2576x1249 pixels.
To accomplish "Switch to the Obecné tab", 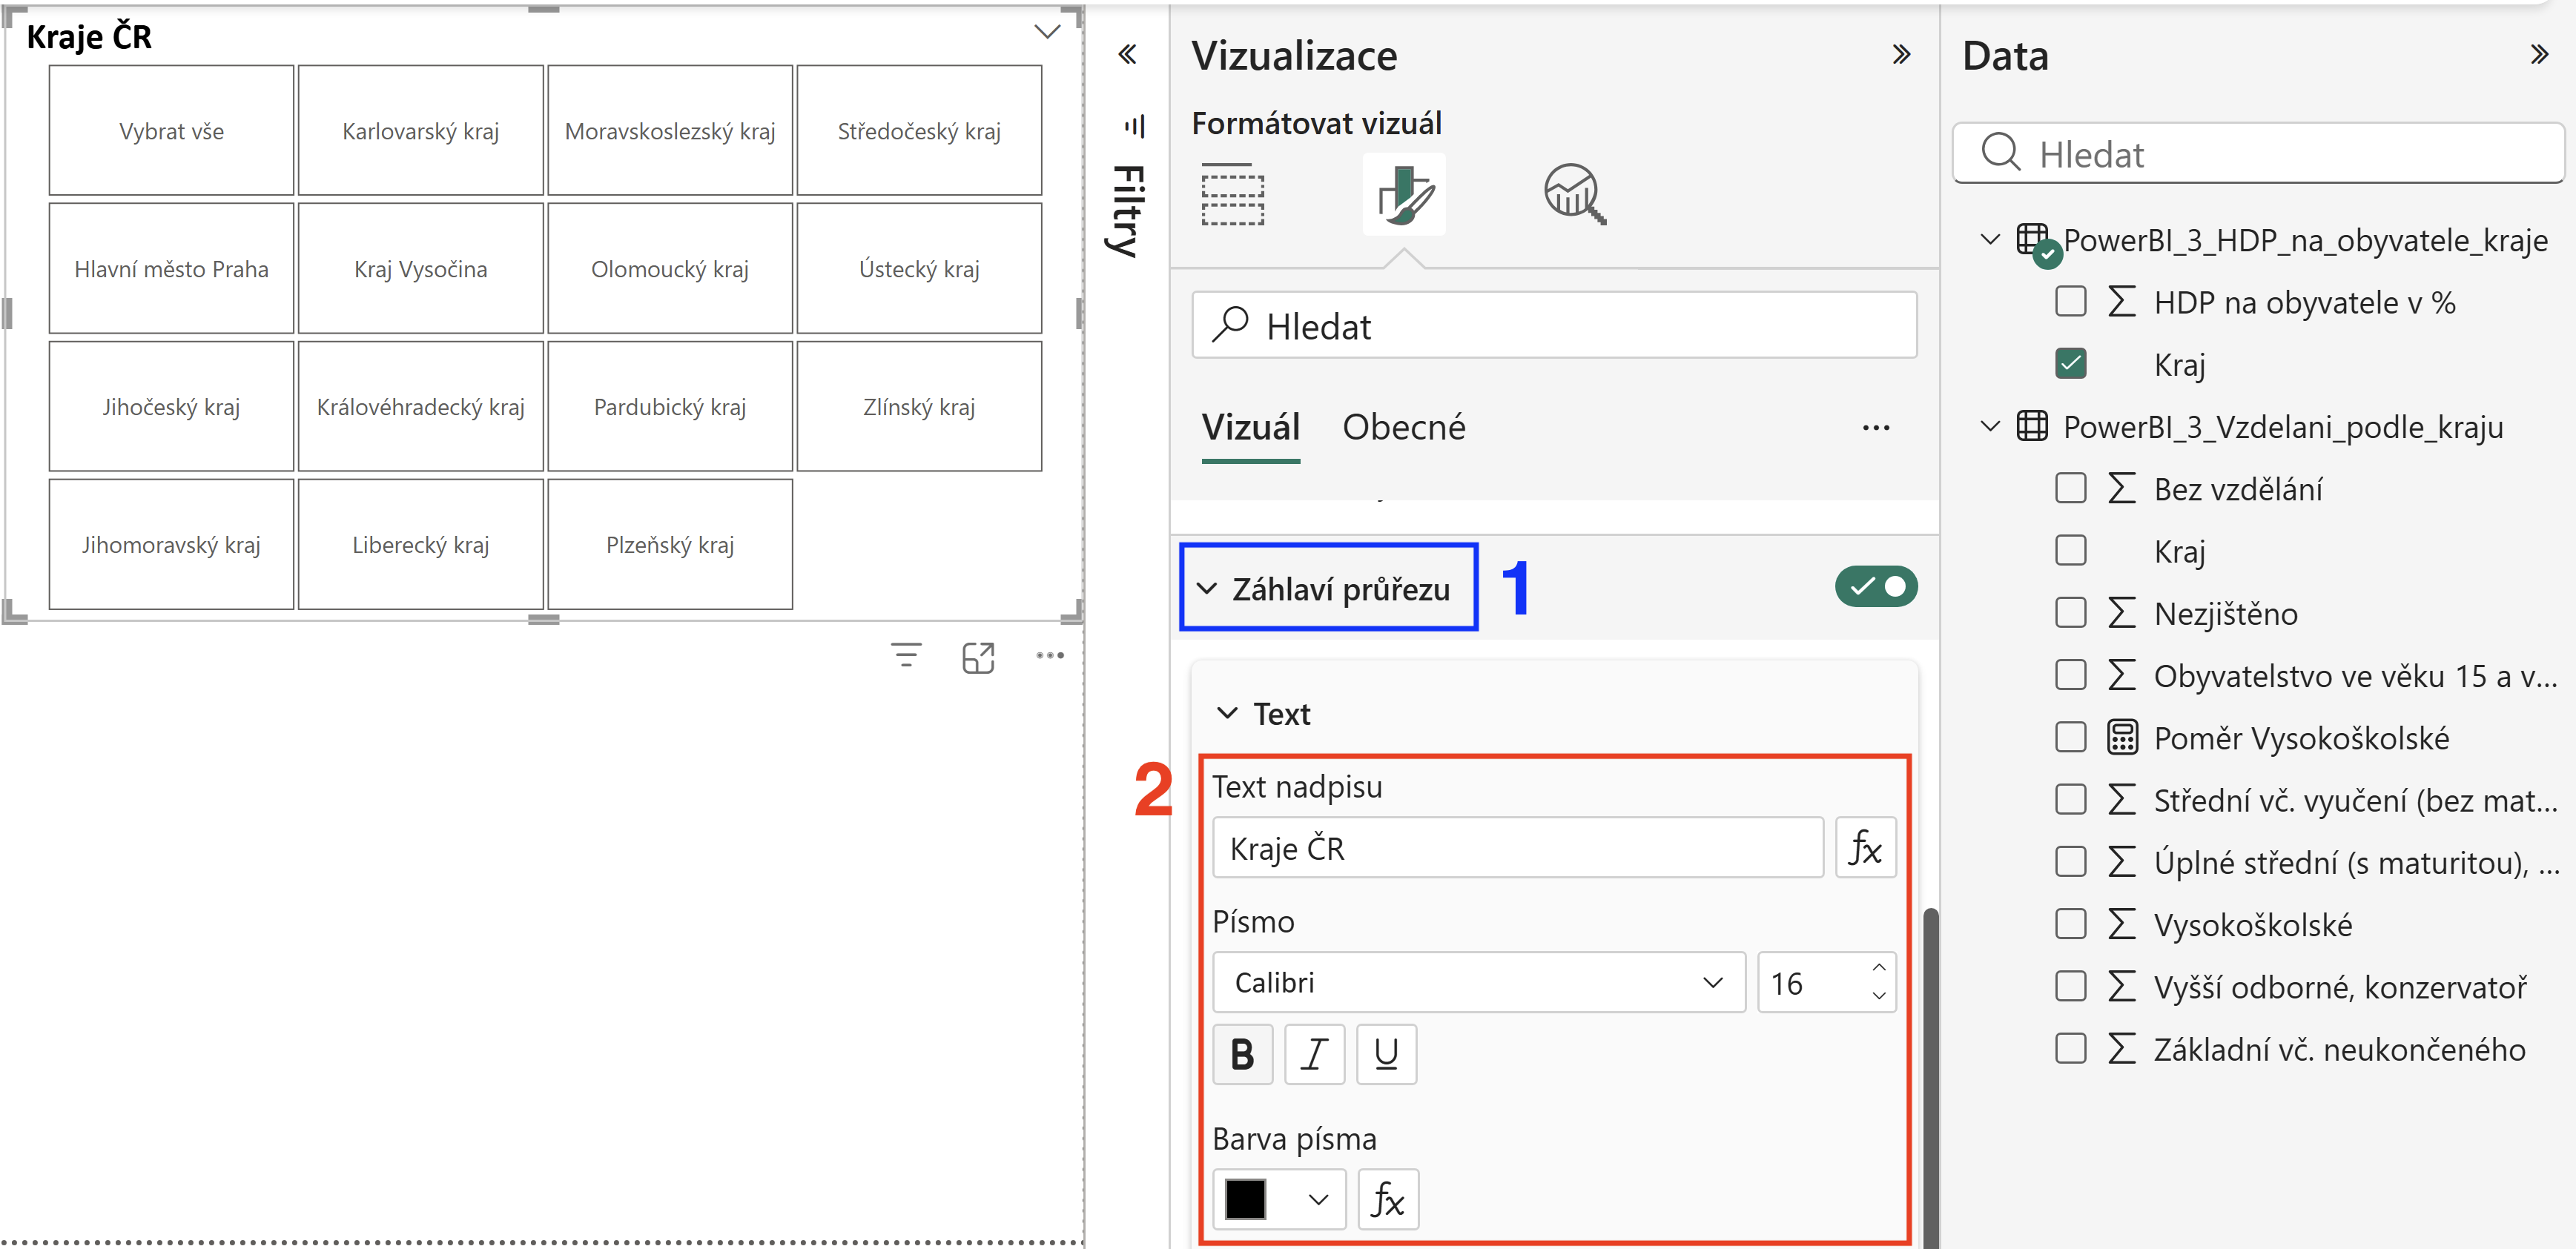I will click(x=1404, y=428).
